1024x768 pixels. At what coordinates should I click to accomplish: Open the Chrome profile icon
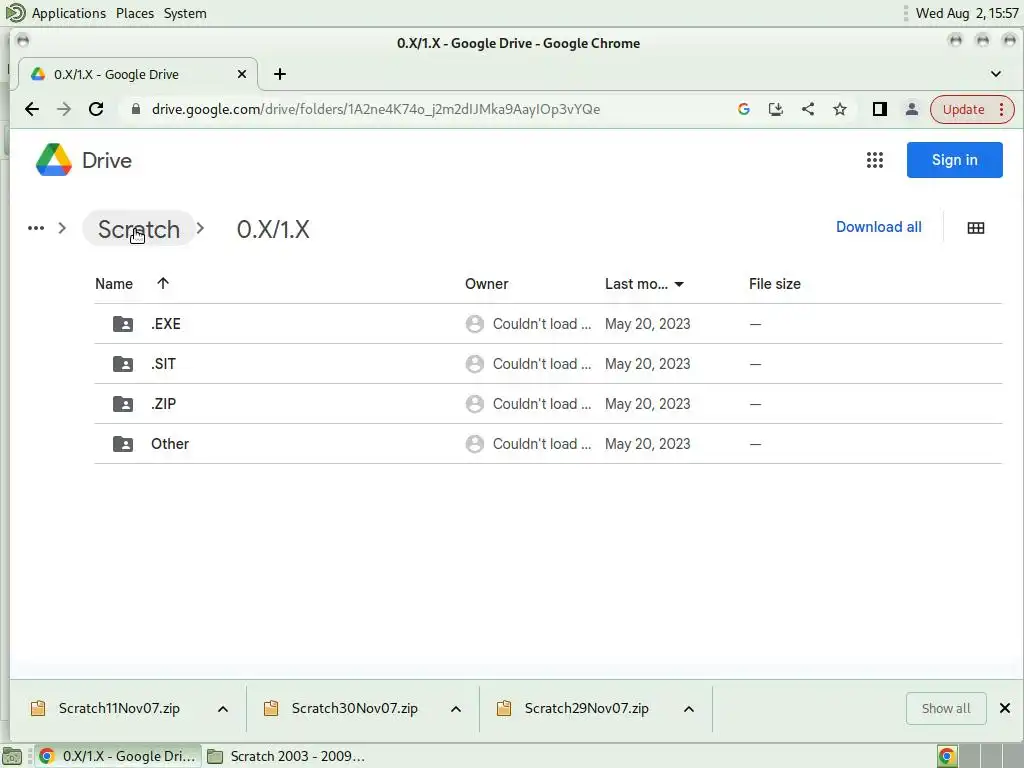tap(912, 109)
